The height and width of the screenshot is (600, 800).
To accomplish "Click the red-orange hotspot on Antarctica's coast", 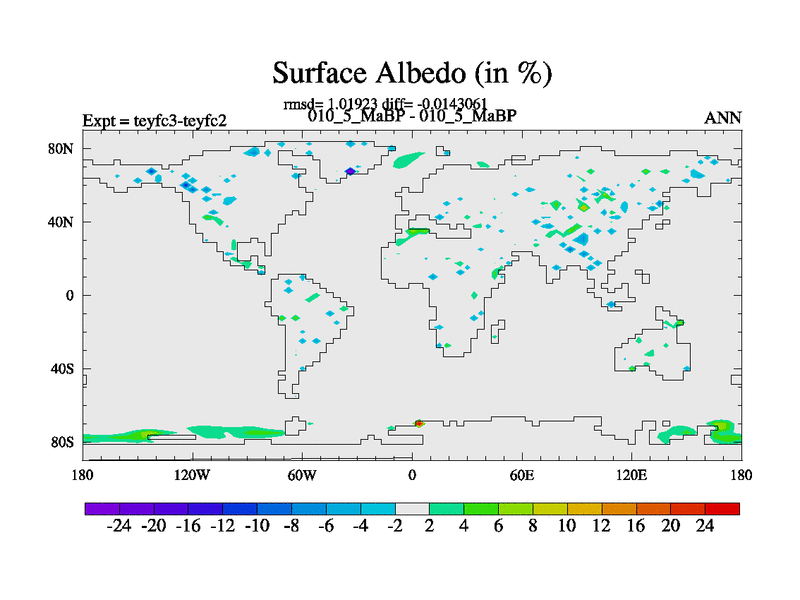I will tap(418, 424).
